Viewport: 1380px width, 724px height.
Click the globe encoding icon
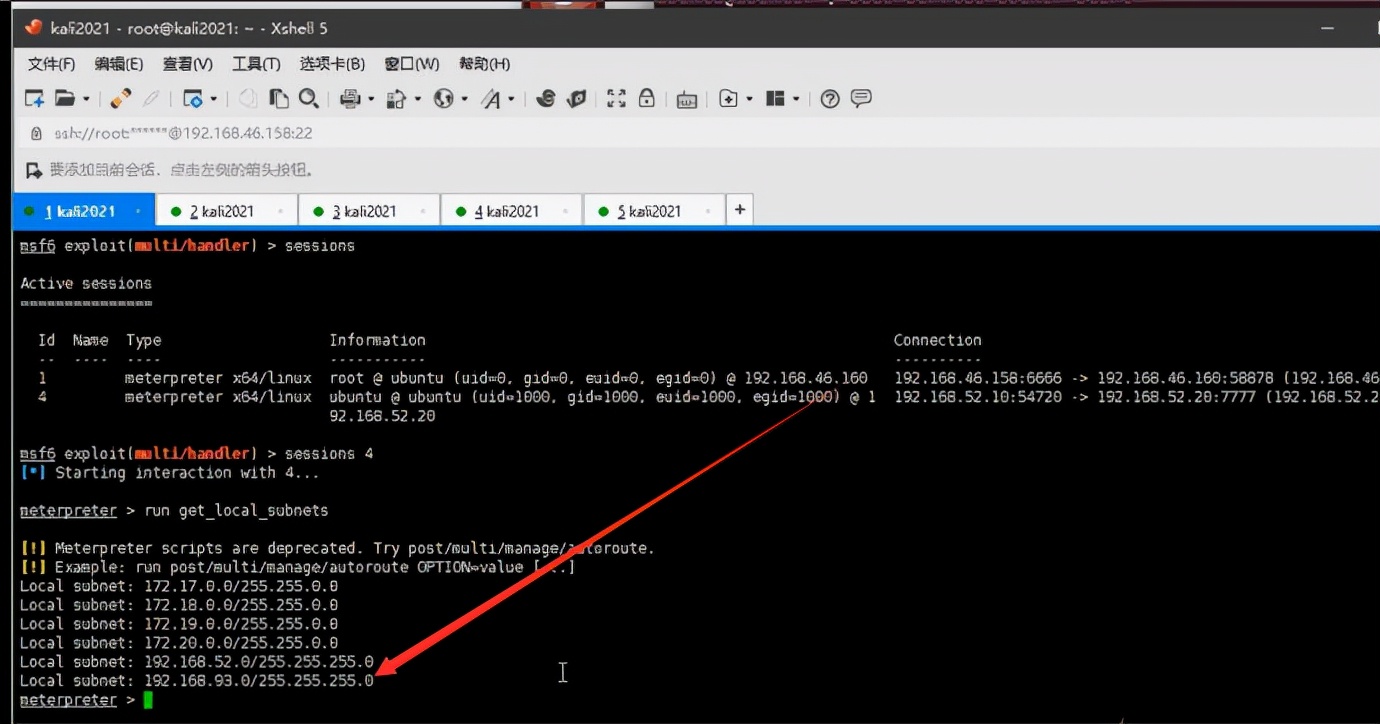(443, 98)
